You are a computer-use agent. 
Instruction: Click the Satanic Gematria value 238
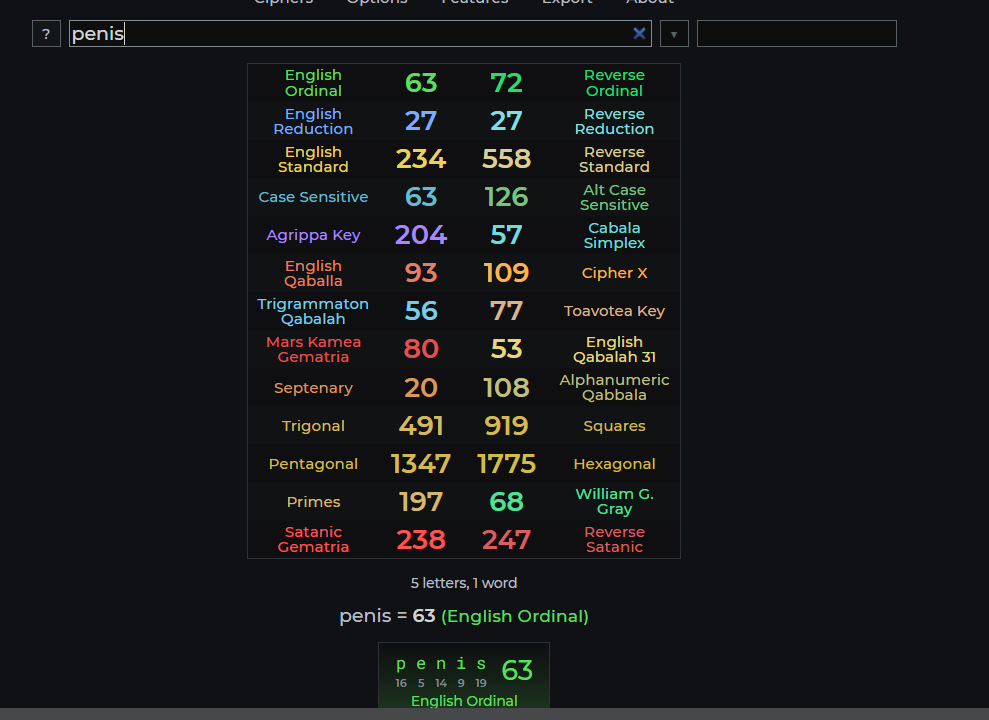coord(421,540)
